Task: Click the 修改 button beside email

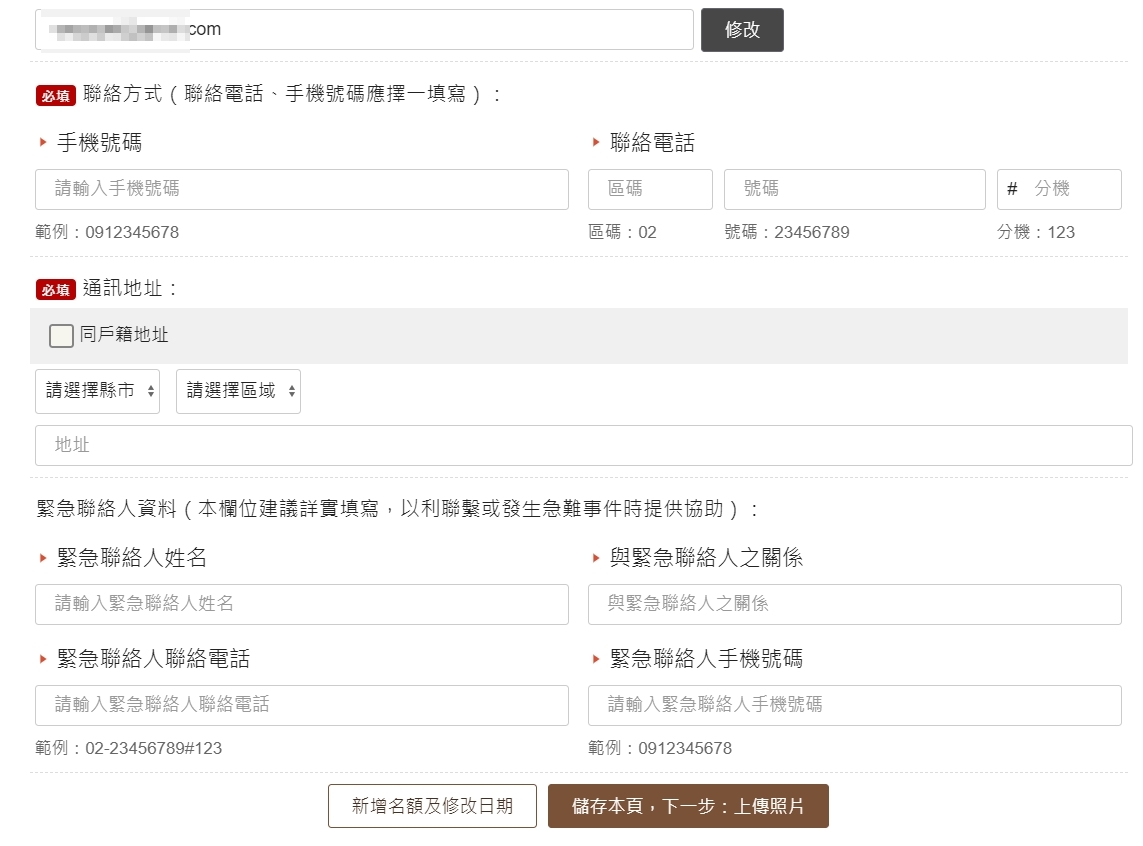Action: 742,30
